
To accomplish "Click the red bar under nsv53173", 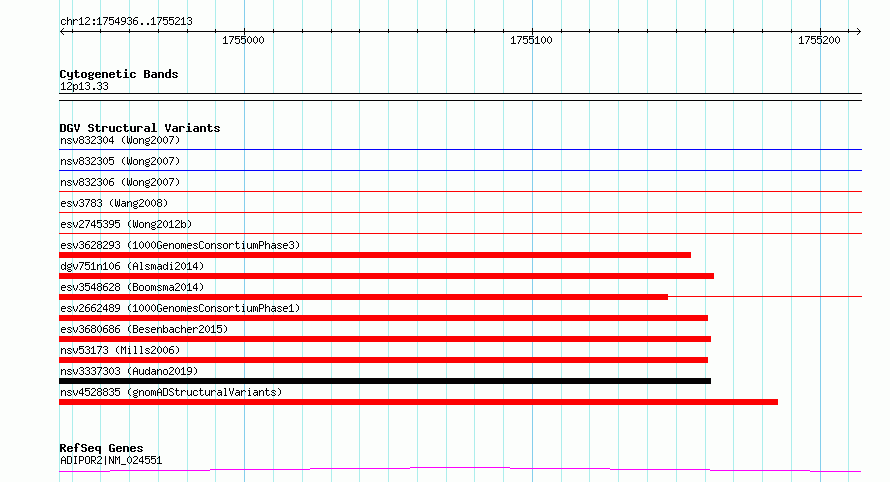I will [x=383, y=360].
